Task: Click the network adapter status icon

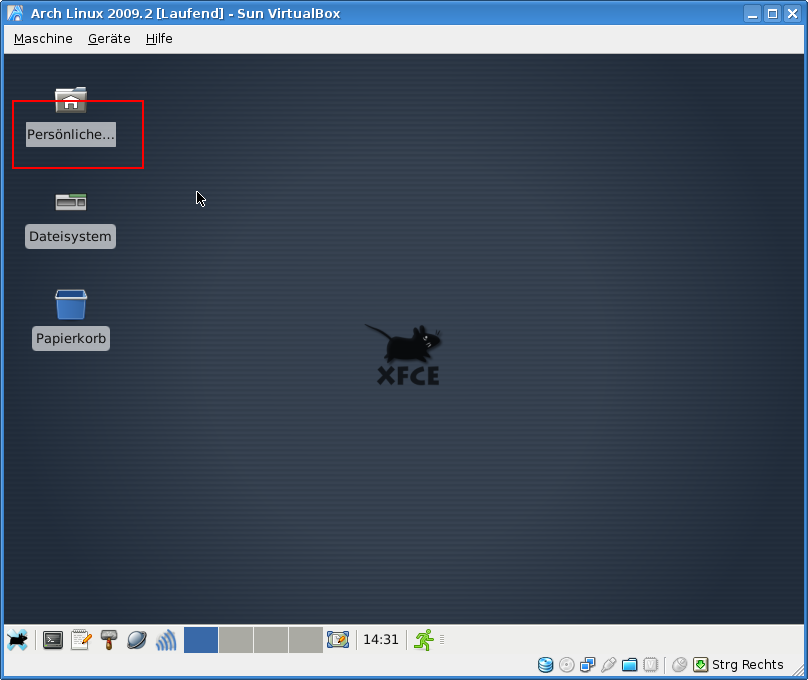Action: coord(587,665)
